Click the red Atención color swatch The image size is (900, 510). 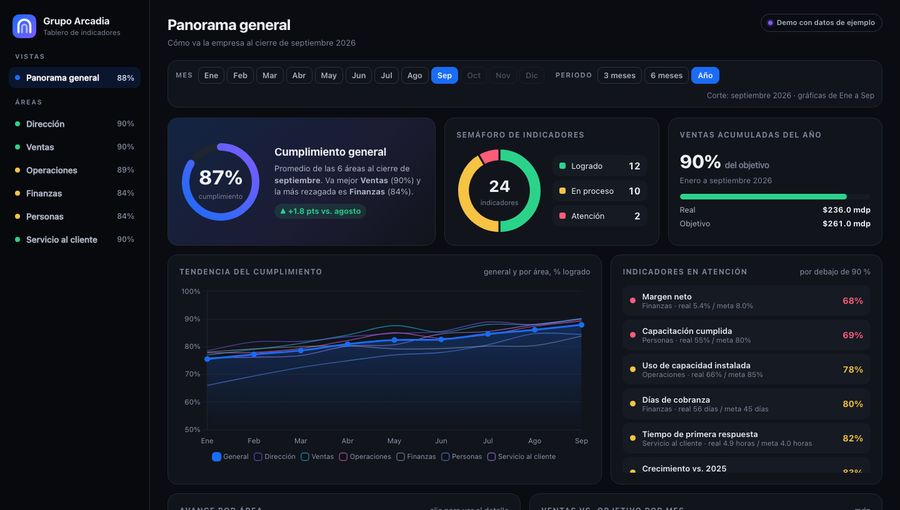pos(562,216)
